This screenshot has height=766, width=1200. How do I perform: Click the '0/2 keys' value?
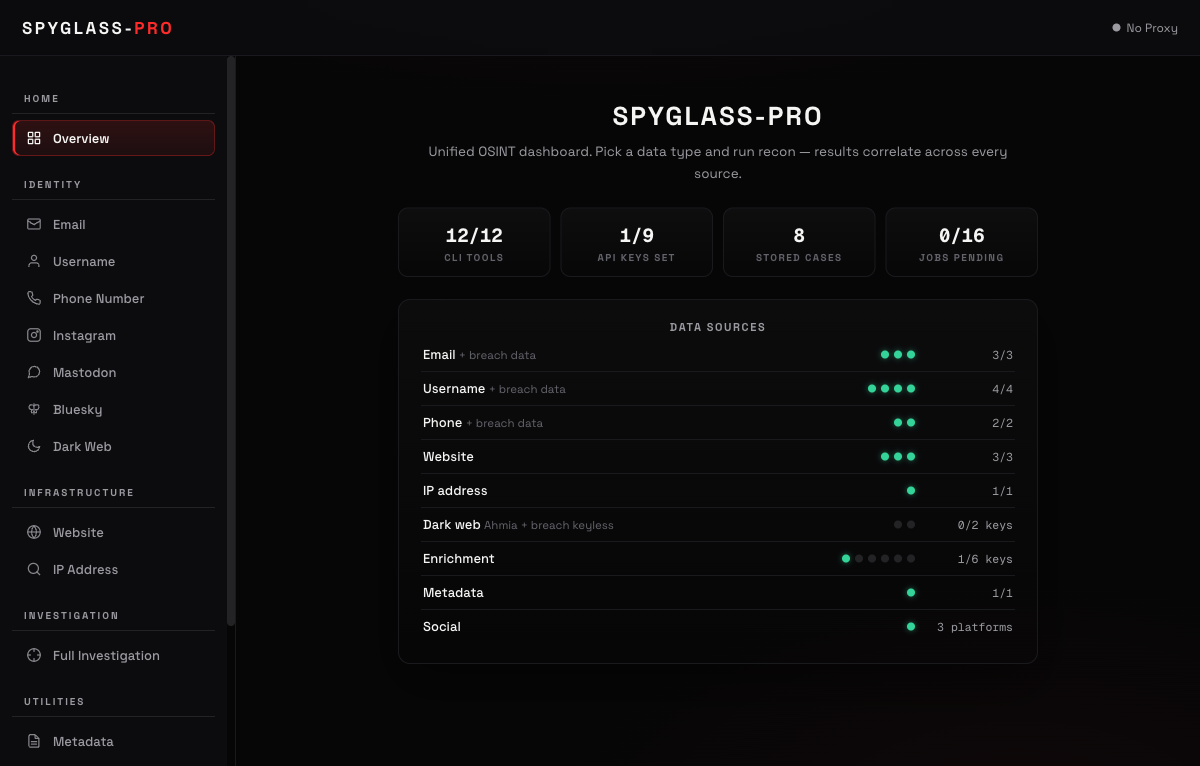click(x=985, y=525)
